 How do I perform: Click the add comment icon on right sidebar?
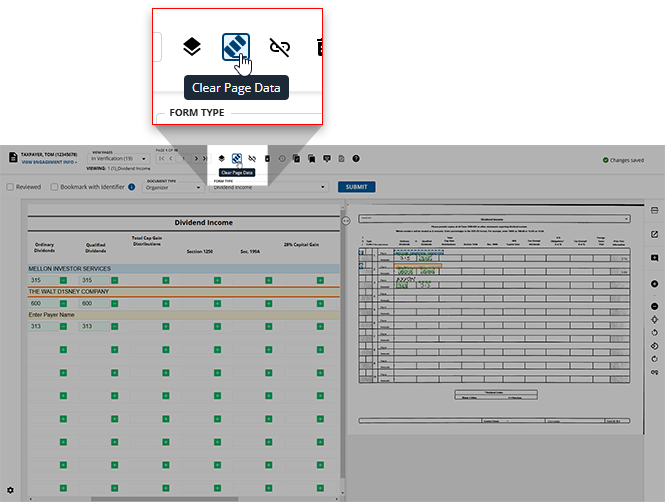[653, 258]
